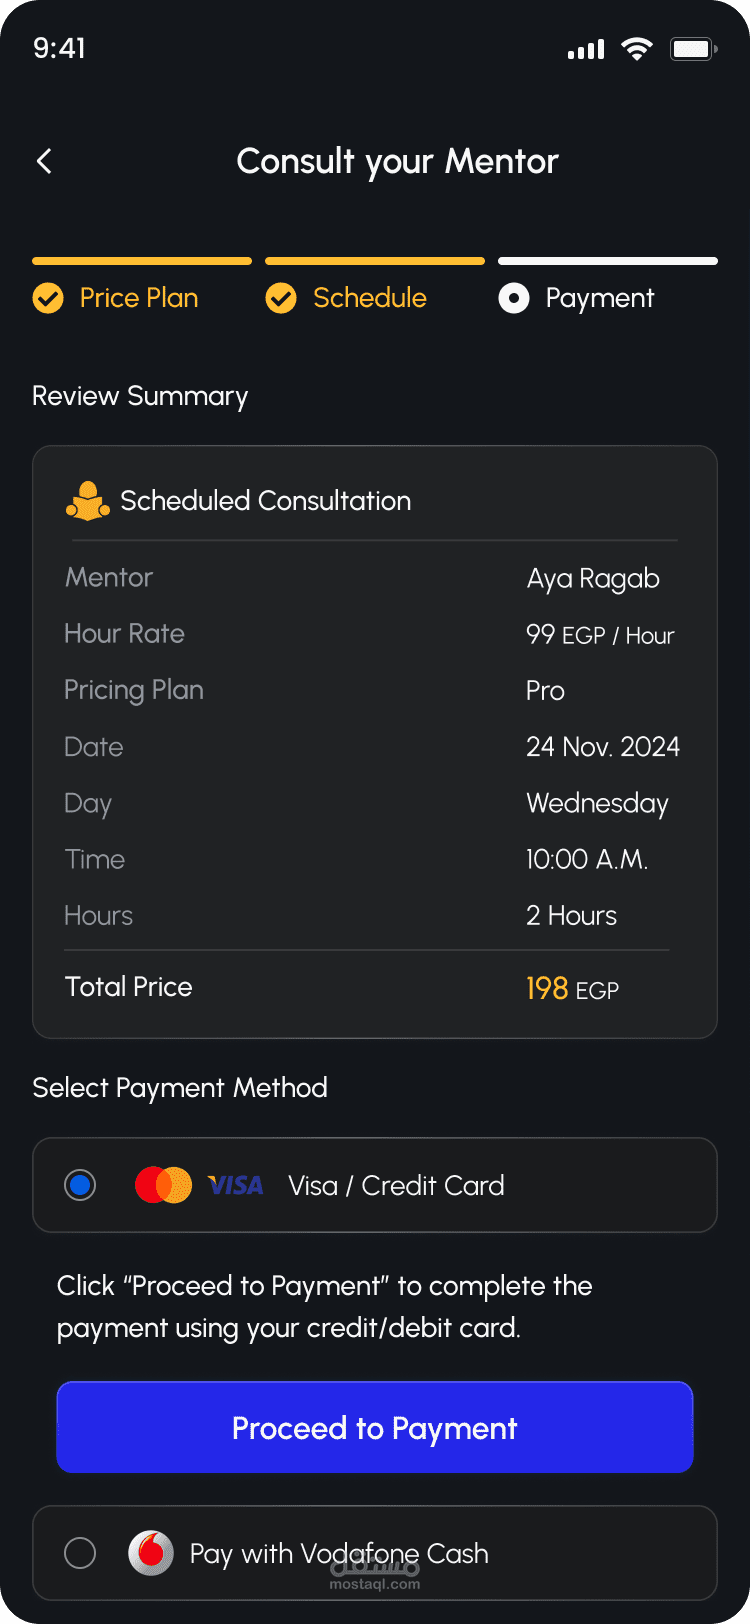Open the Payment step tab
This screenshot has width=750, height=1624.
(x=599, y=298)
